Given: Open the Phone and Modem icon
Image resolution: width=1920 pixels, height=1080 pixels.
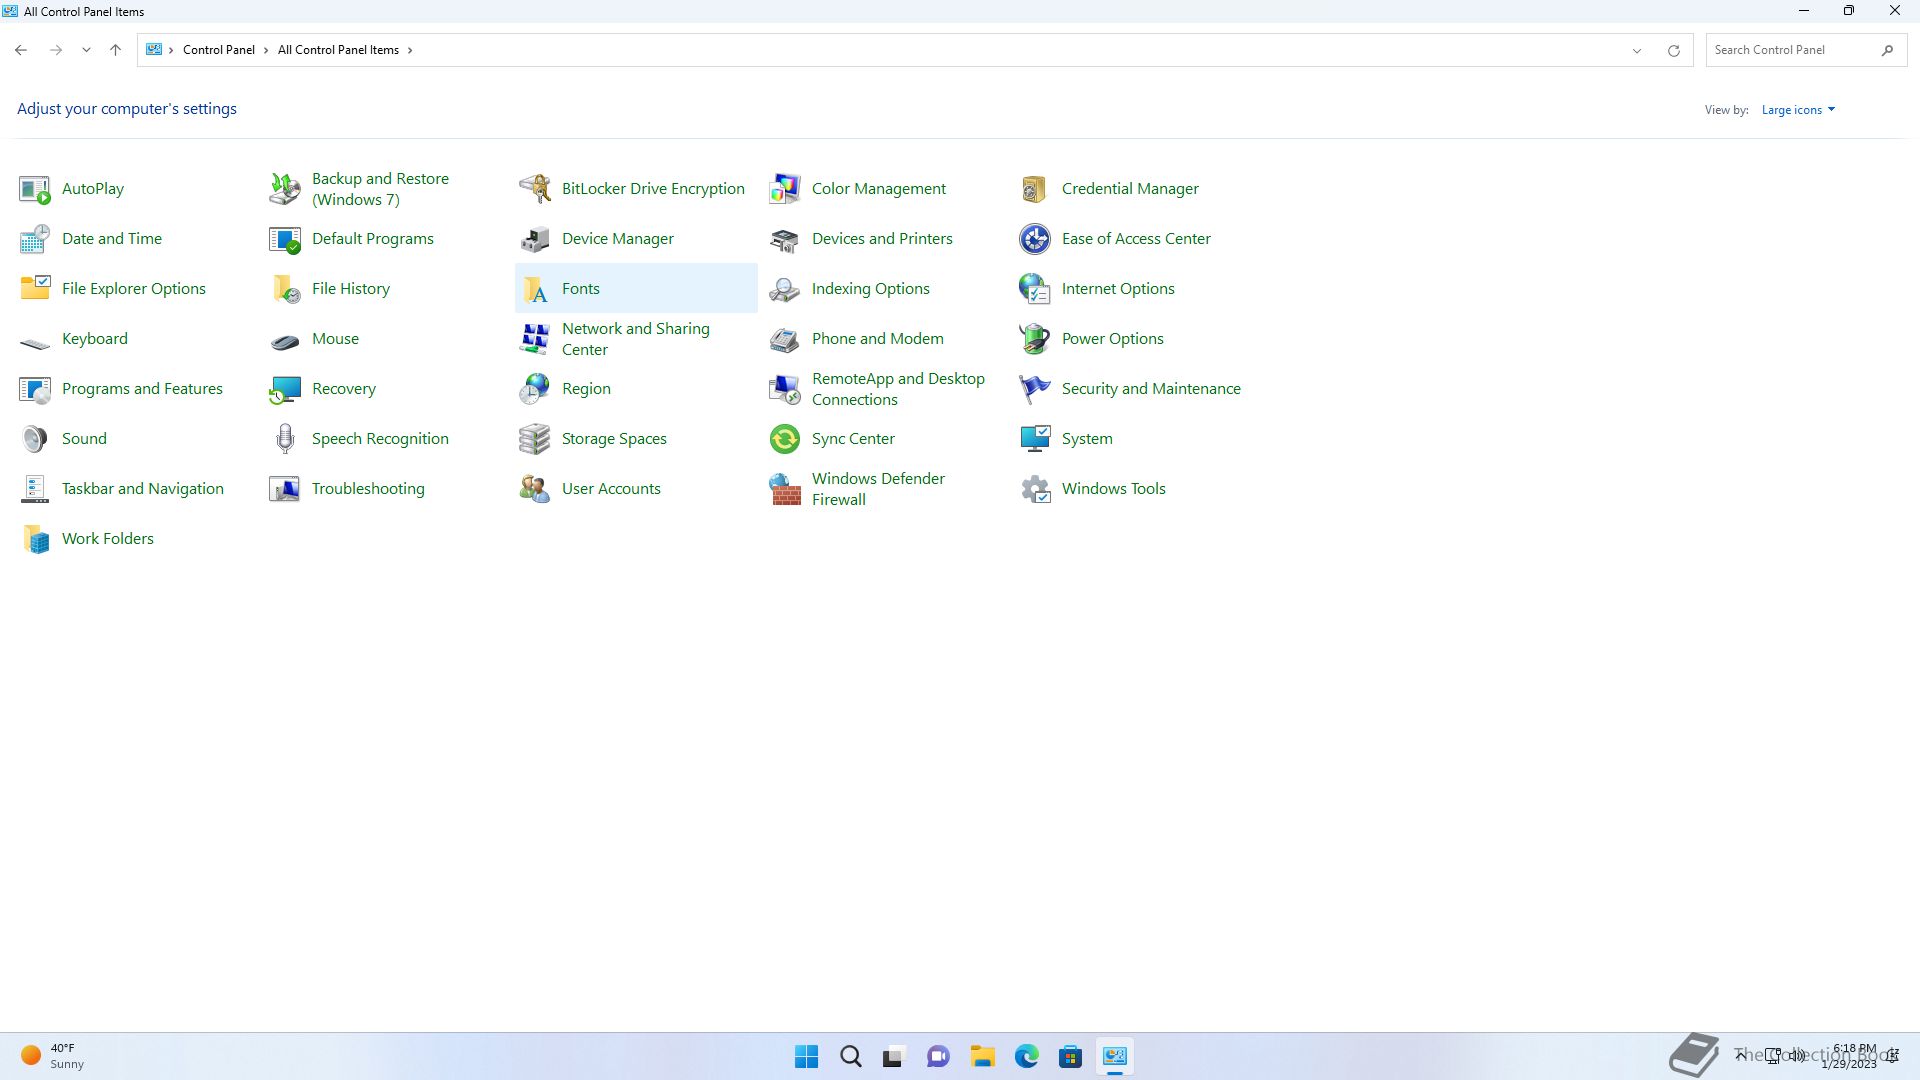Looking at the screenshot, I should pyautogui.click(x=785, y=339).
